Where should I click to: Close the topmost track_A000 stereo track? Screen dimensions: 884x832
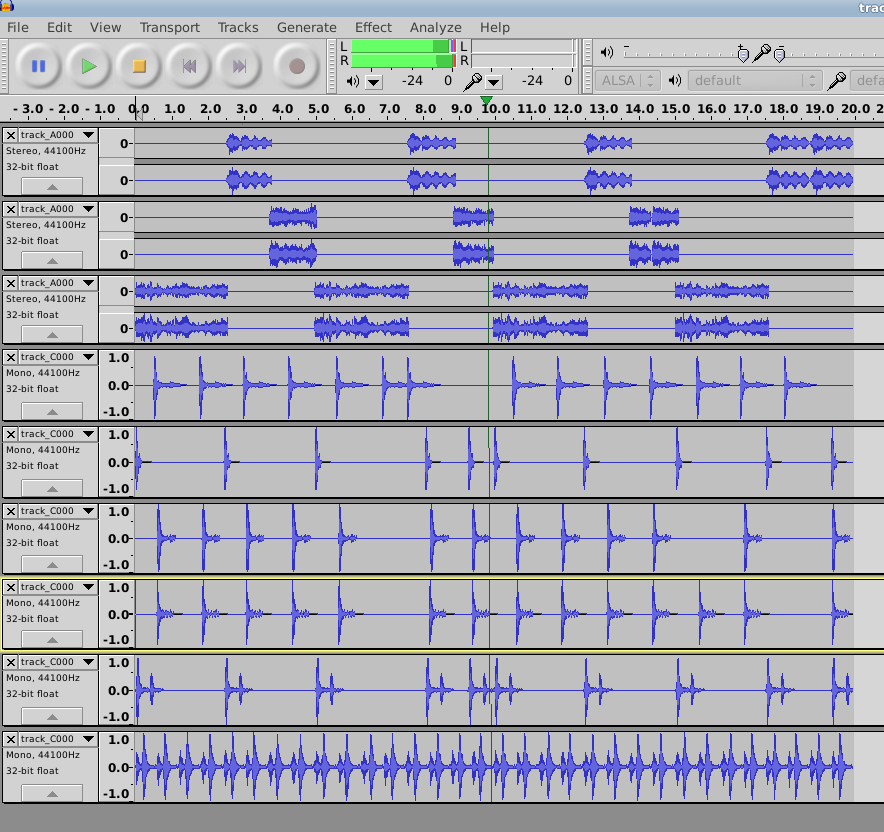[x=11, y=135]
